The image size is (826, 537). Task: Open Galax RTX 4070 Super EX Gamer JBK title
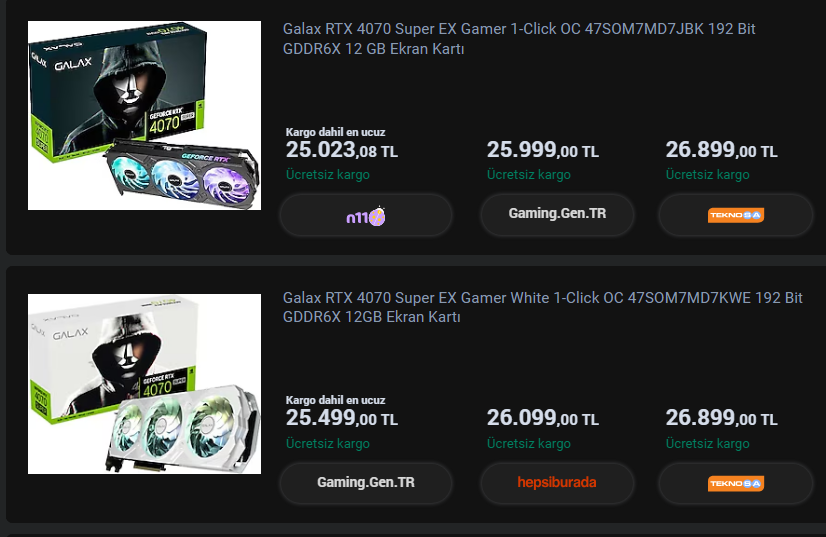[519, 39]
